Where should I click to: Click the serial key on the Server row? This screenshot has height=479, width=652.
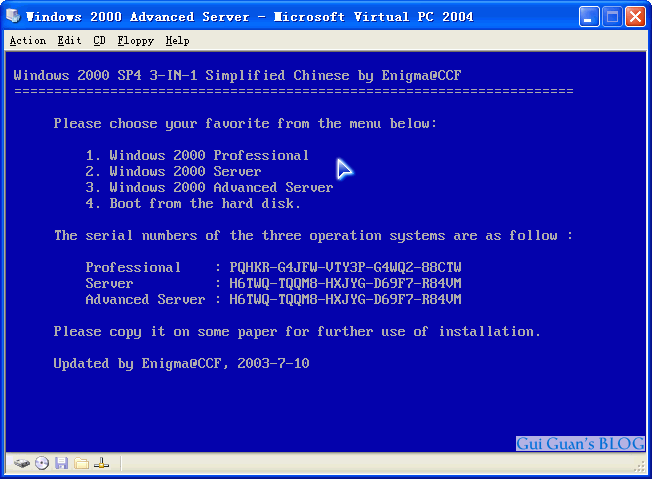click(x=345, y=284)
